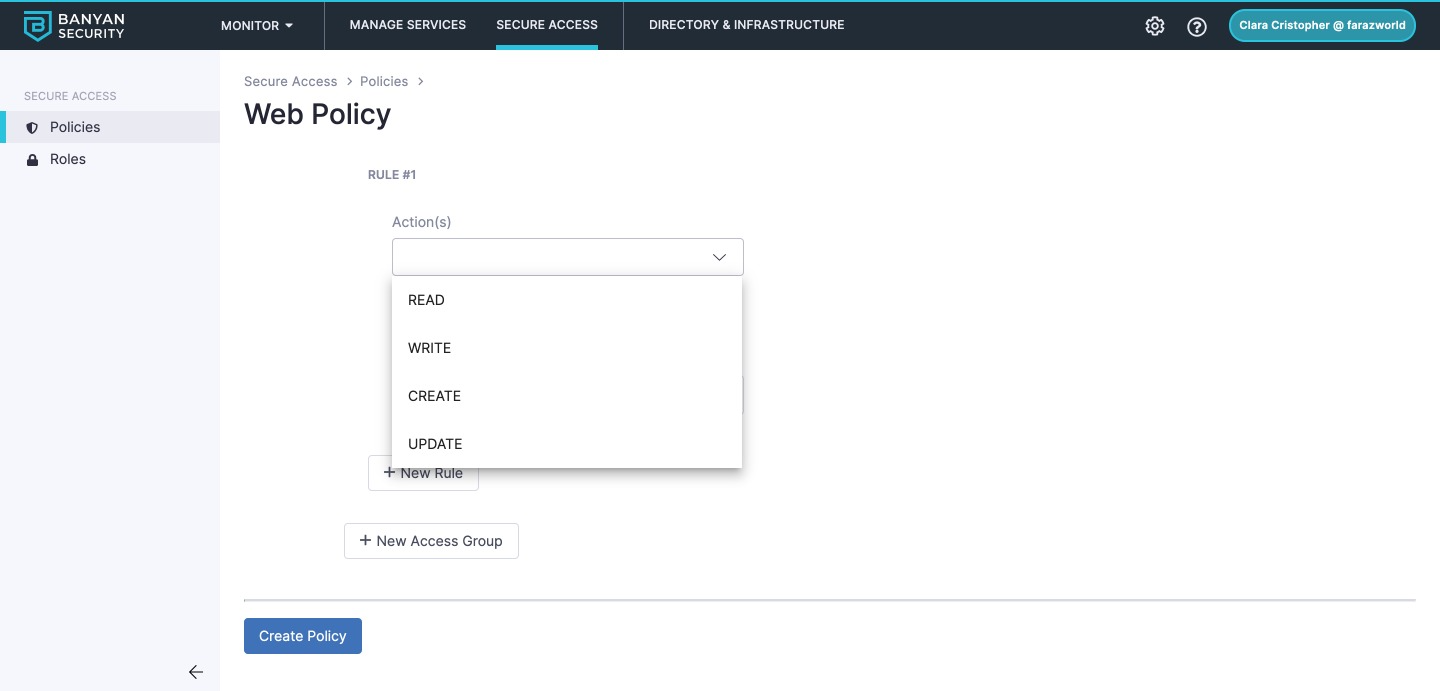The image size is (1440, 691).
Task: Add a New Access Group
Action: [431, 541]
